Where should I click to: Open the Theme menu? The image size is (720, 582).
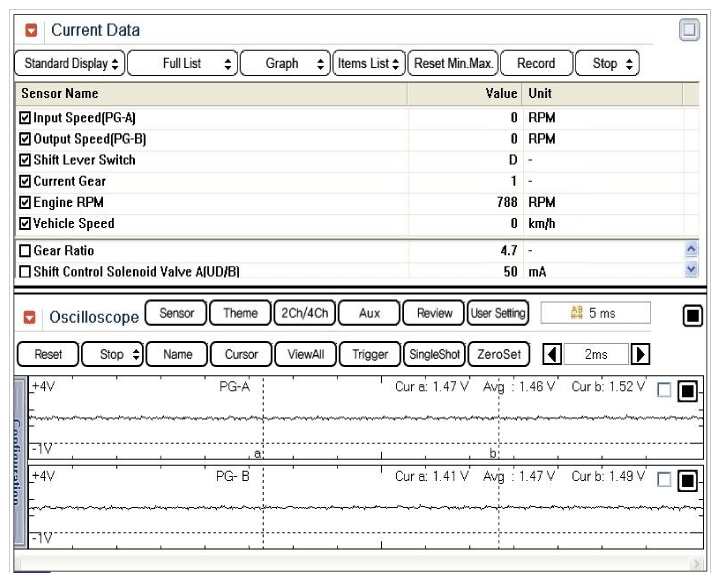(240, 313)
